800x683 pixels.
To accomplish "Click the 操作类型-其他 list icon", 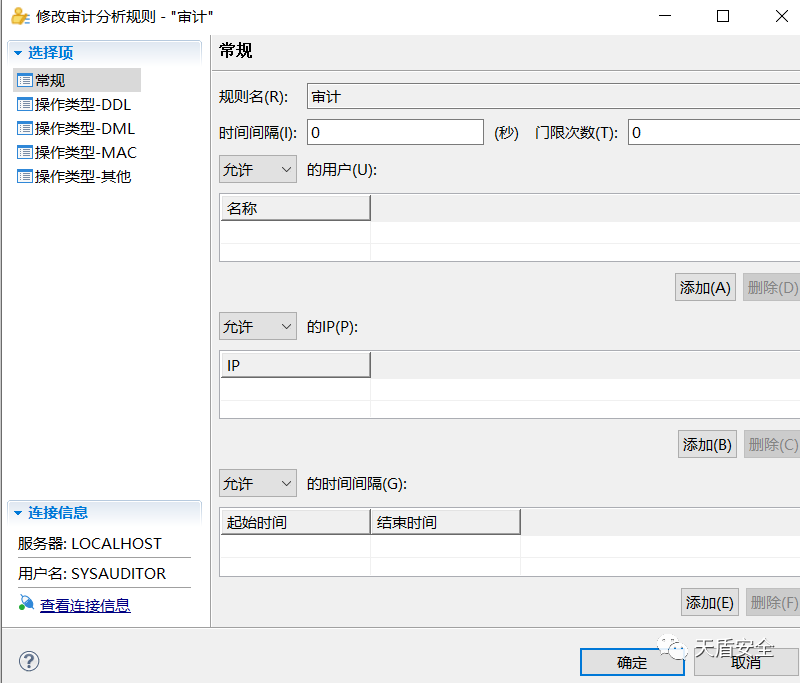I will pyautogui.click(x=25, y=176).
